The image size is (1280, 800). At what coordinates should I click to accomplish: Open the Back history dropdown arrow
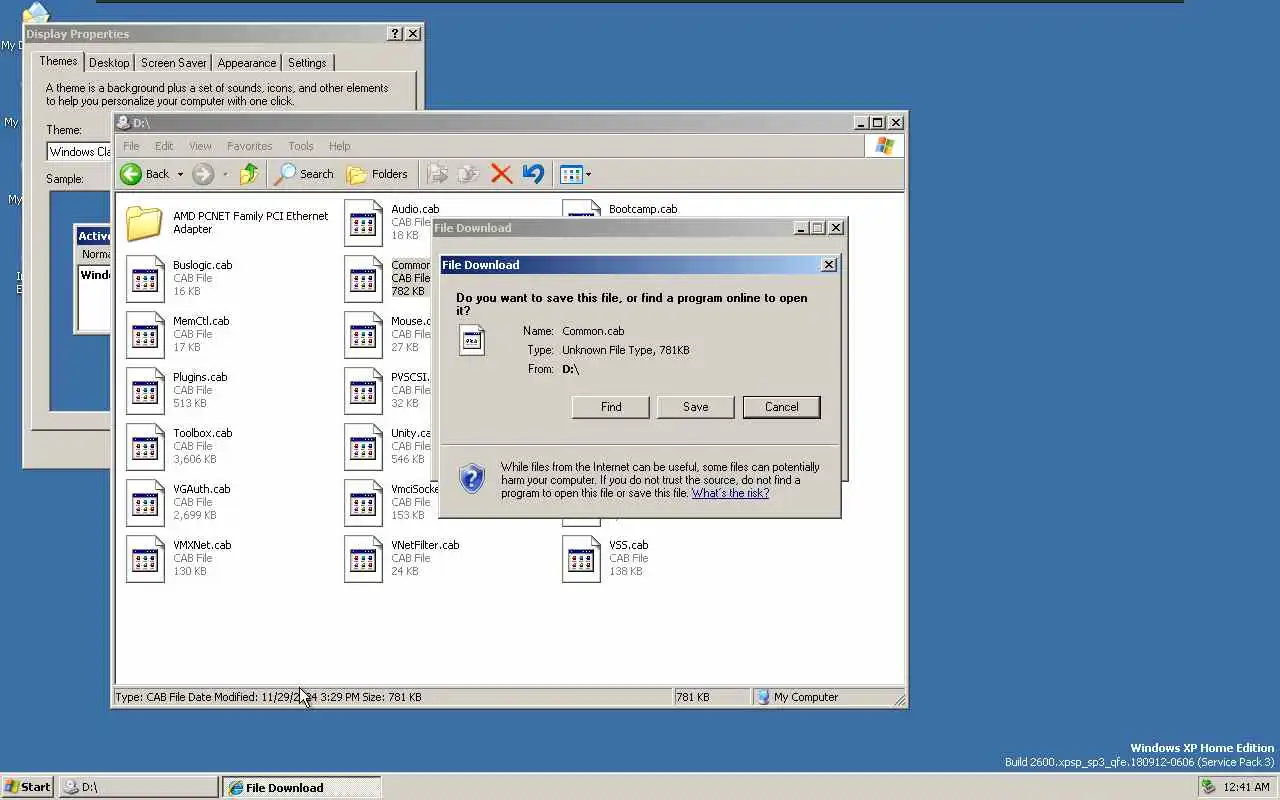pos(180,175)
